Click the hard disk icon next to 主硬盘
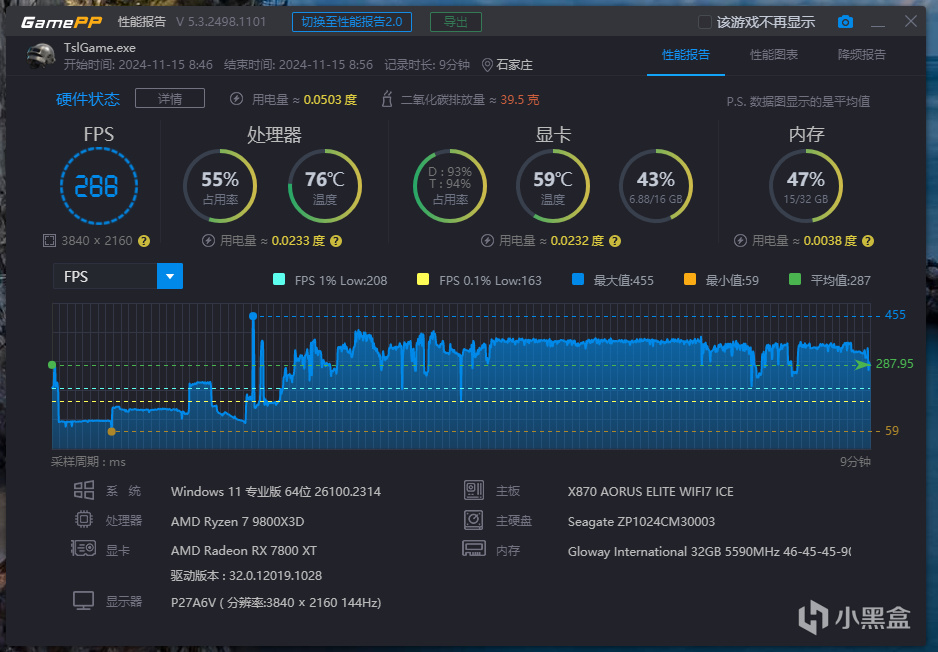Image resolution: width=938 pixels, height=652 pixels. [474, 520]
